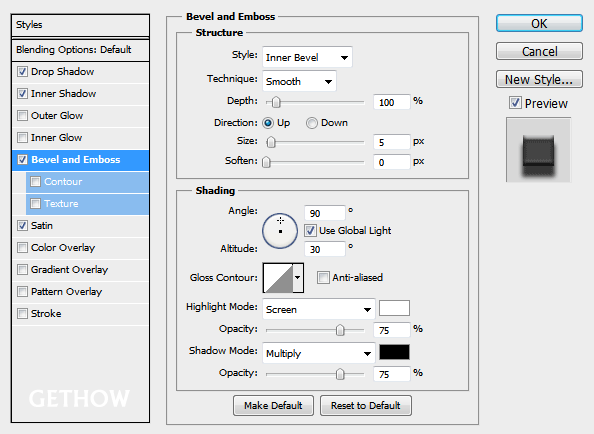
Task: Select the Down direction radio button
Action: pyautogui.click(x=312, y=123)
